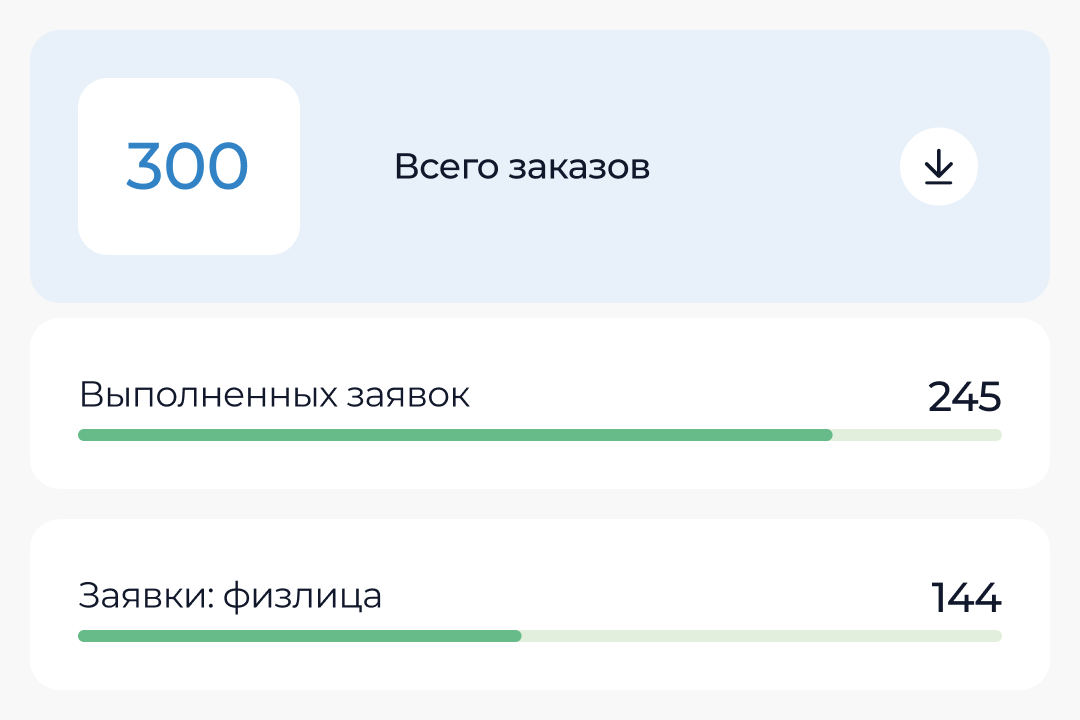This screenshot has height=720, width=1080.
Task: Open the "Заявки: физлица" label
Action: click(230, 596)
